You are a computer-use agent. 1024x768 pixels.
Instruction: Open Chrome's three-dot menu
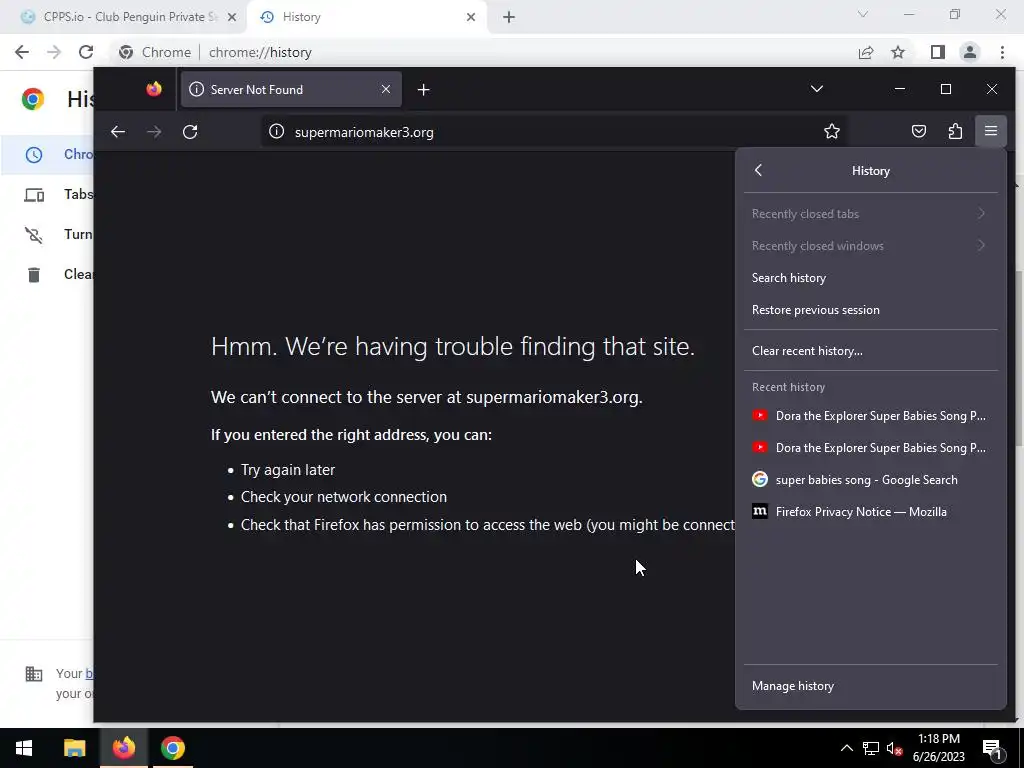pos(1002,52)
